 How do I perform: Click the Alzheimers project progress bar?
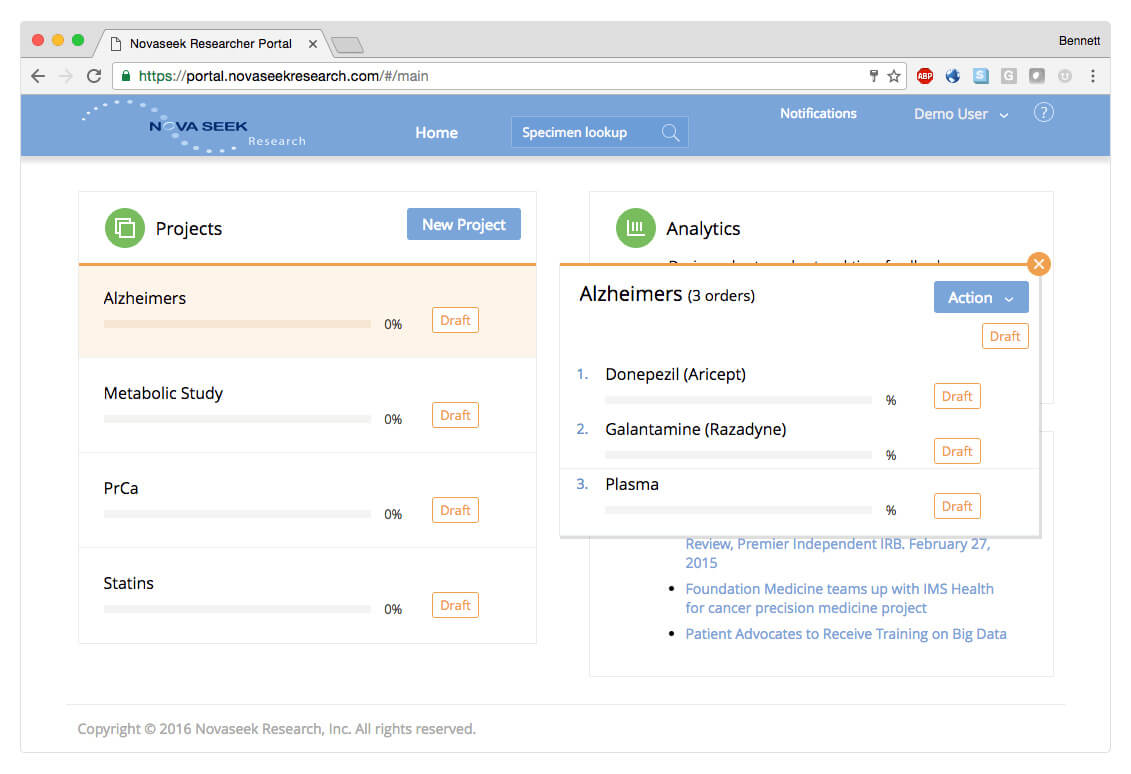[237, 323]
